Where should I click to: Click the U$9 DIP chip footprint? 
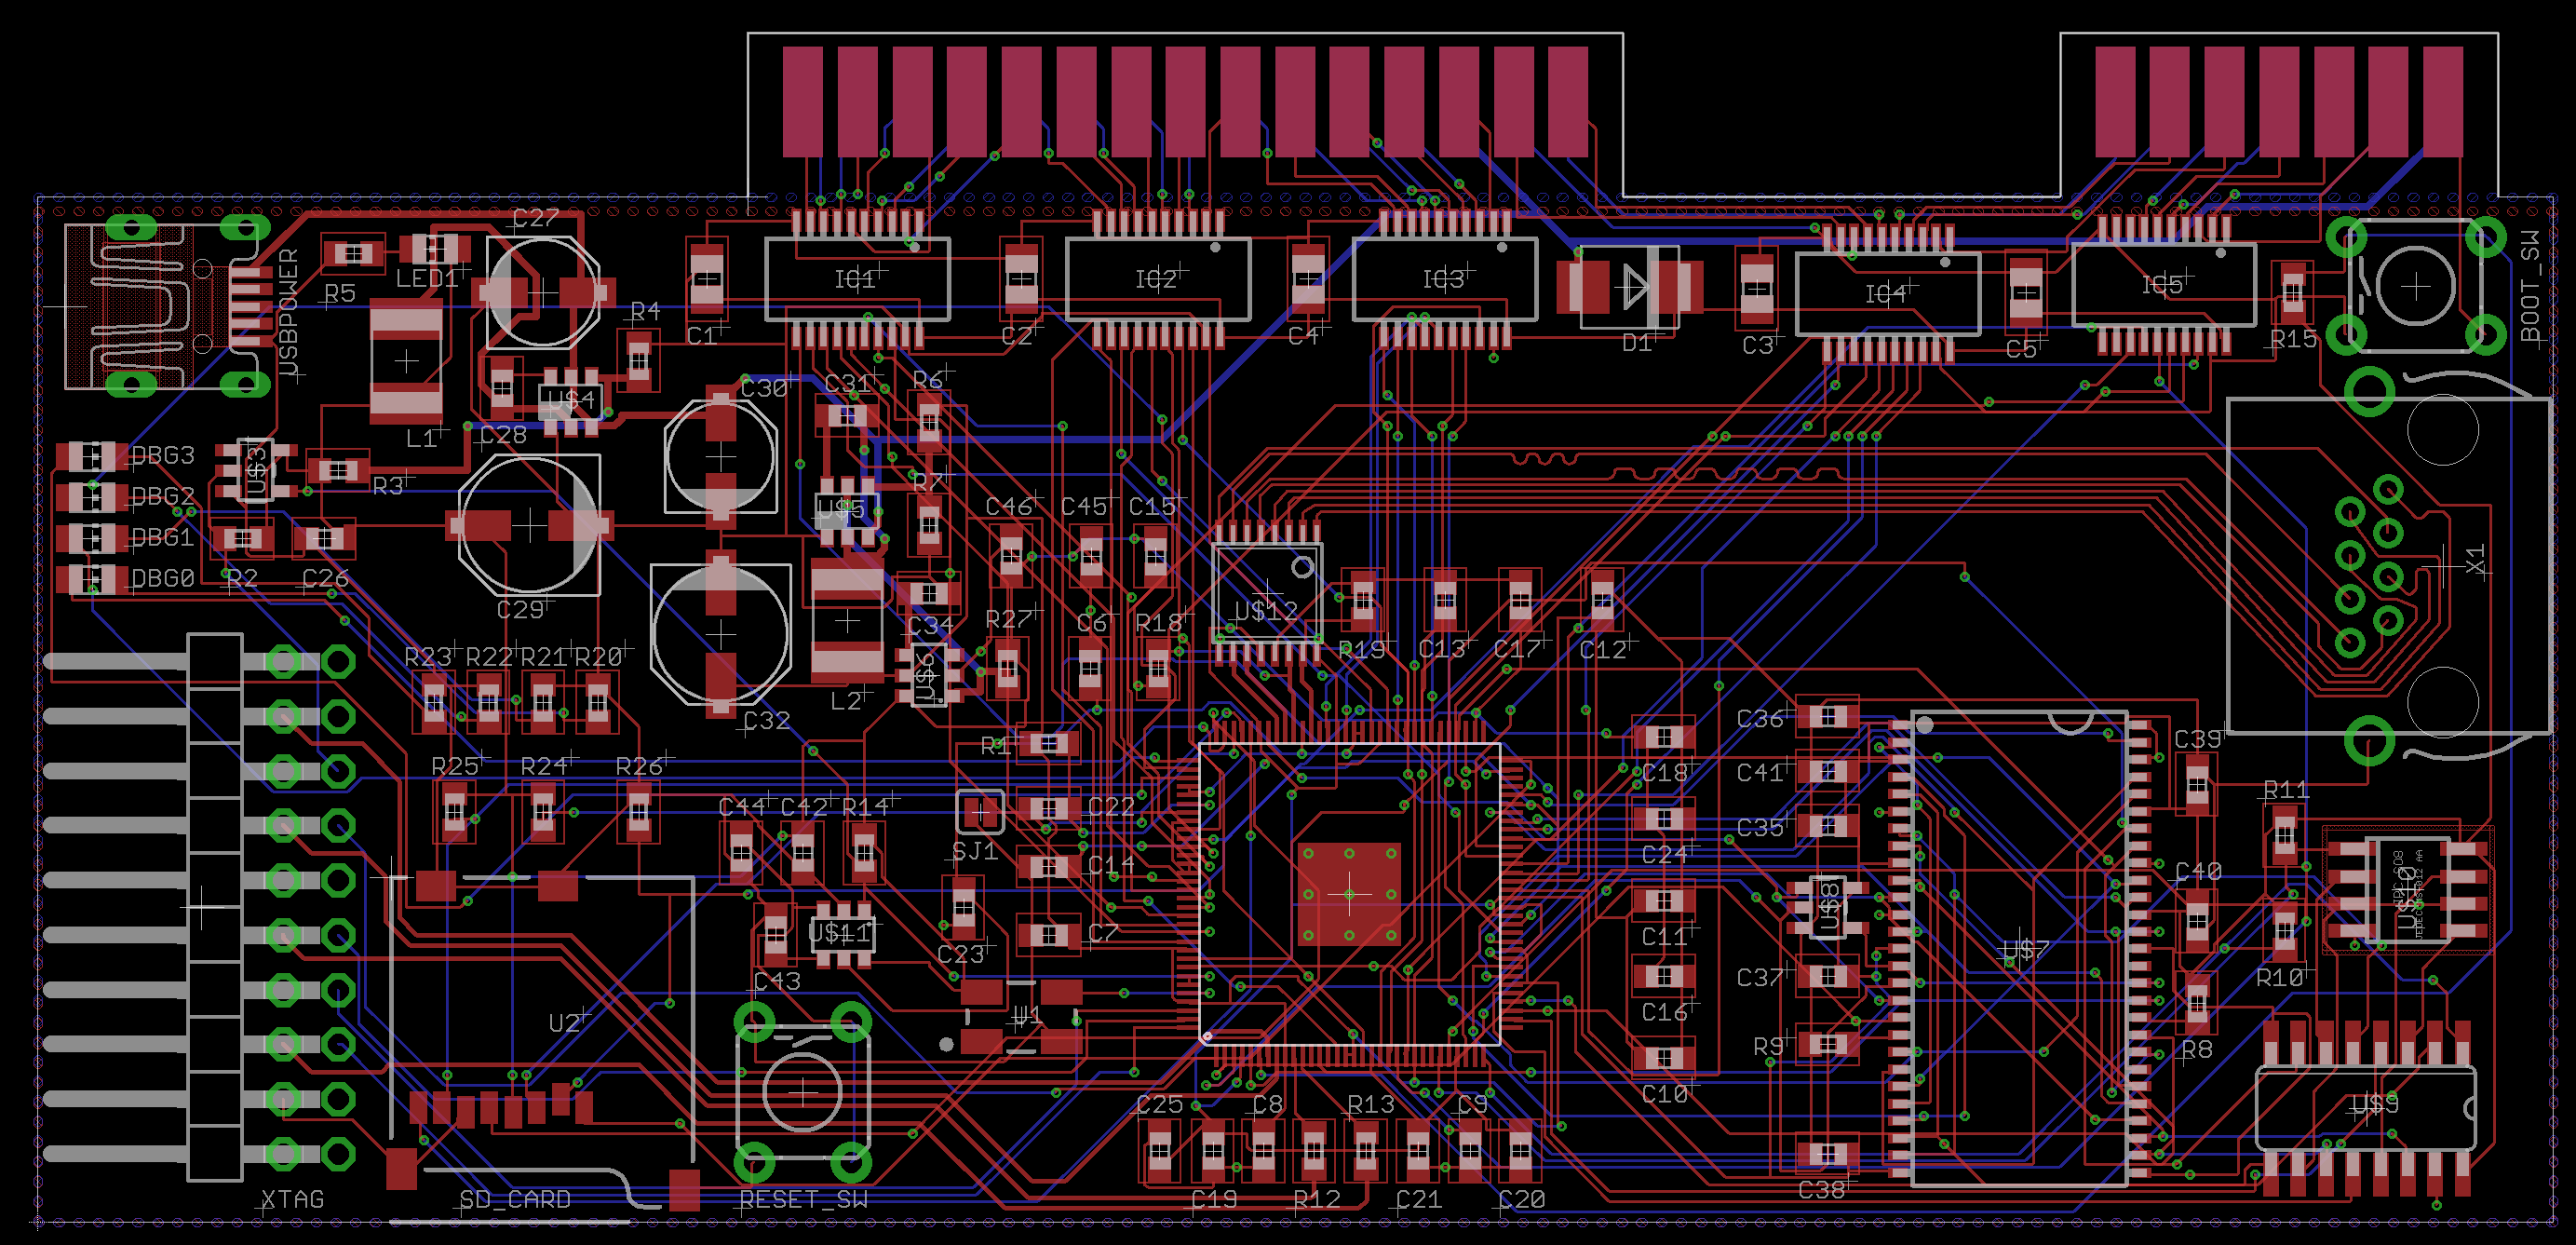2364,1108
